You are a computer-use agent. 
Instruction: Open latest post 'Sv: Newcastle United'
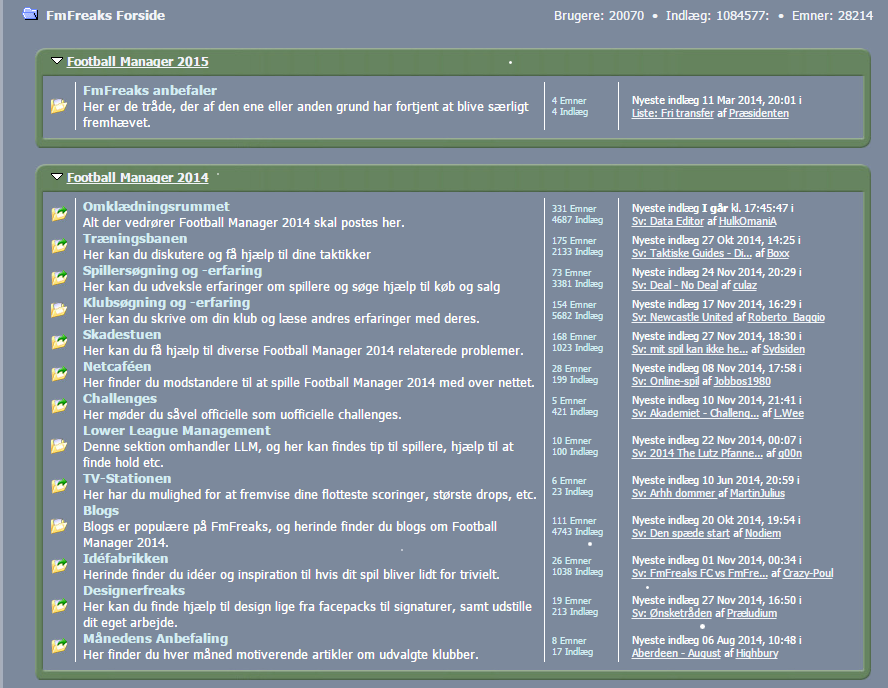pyautogui.click(x=682, y=317)
